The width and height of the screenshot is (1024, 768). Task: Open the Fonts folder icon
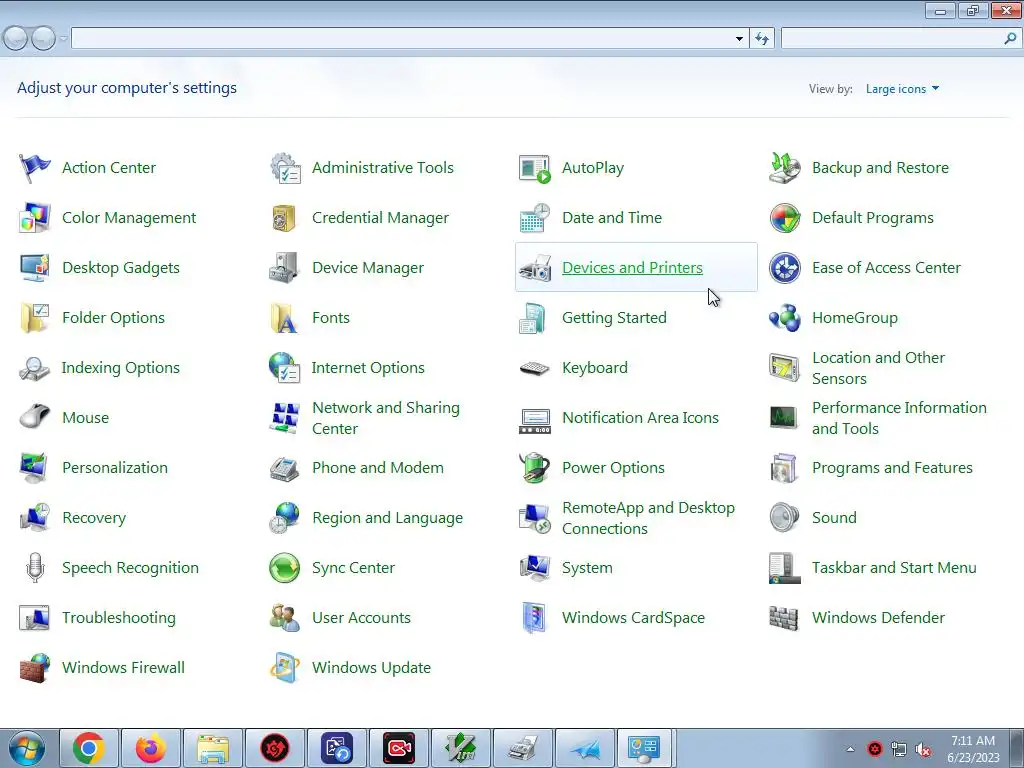(285, 318)
